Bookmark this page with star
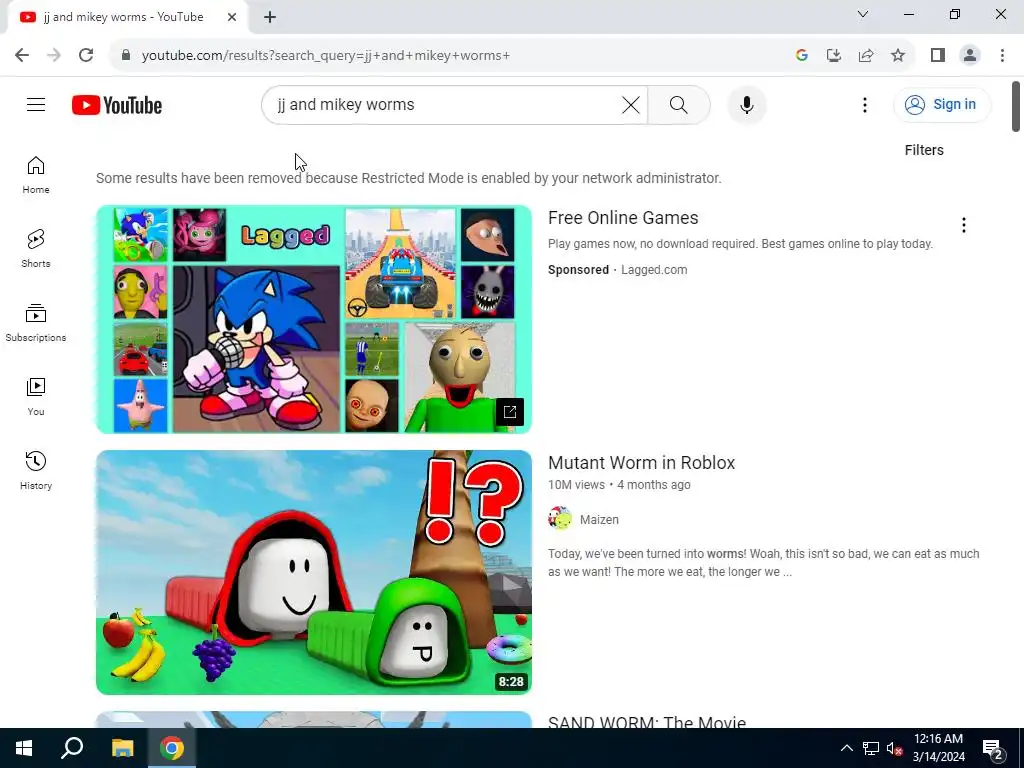Screen dimensions: 1024x768 click(898, 55)
